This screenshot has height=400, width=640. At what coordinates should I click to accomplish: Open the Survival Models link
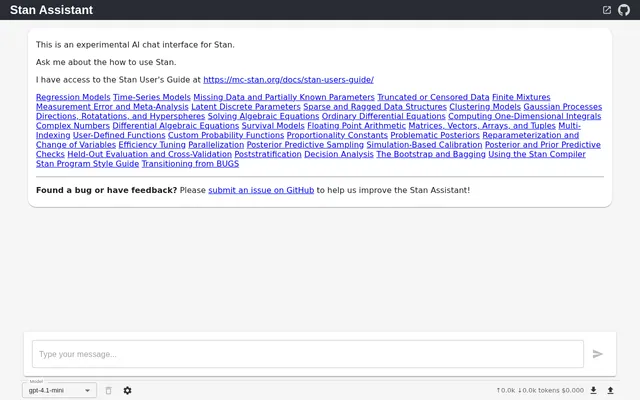pyautogui.click(x=273, y=126)
